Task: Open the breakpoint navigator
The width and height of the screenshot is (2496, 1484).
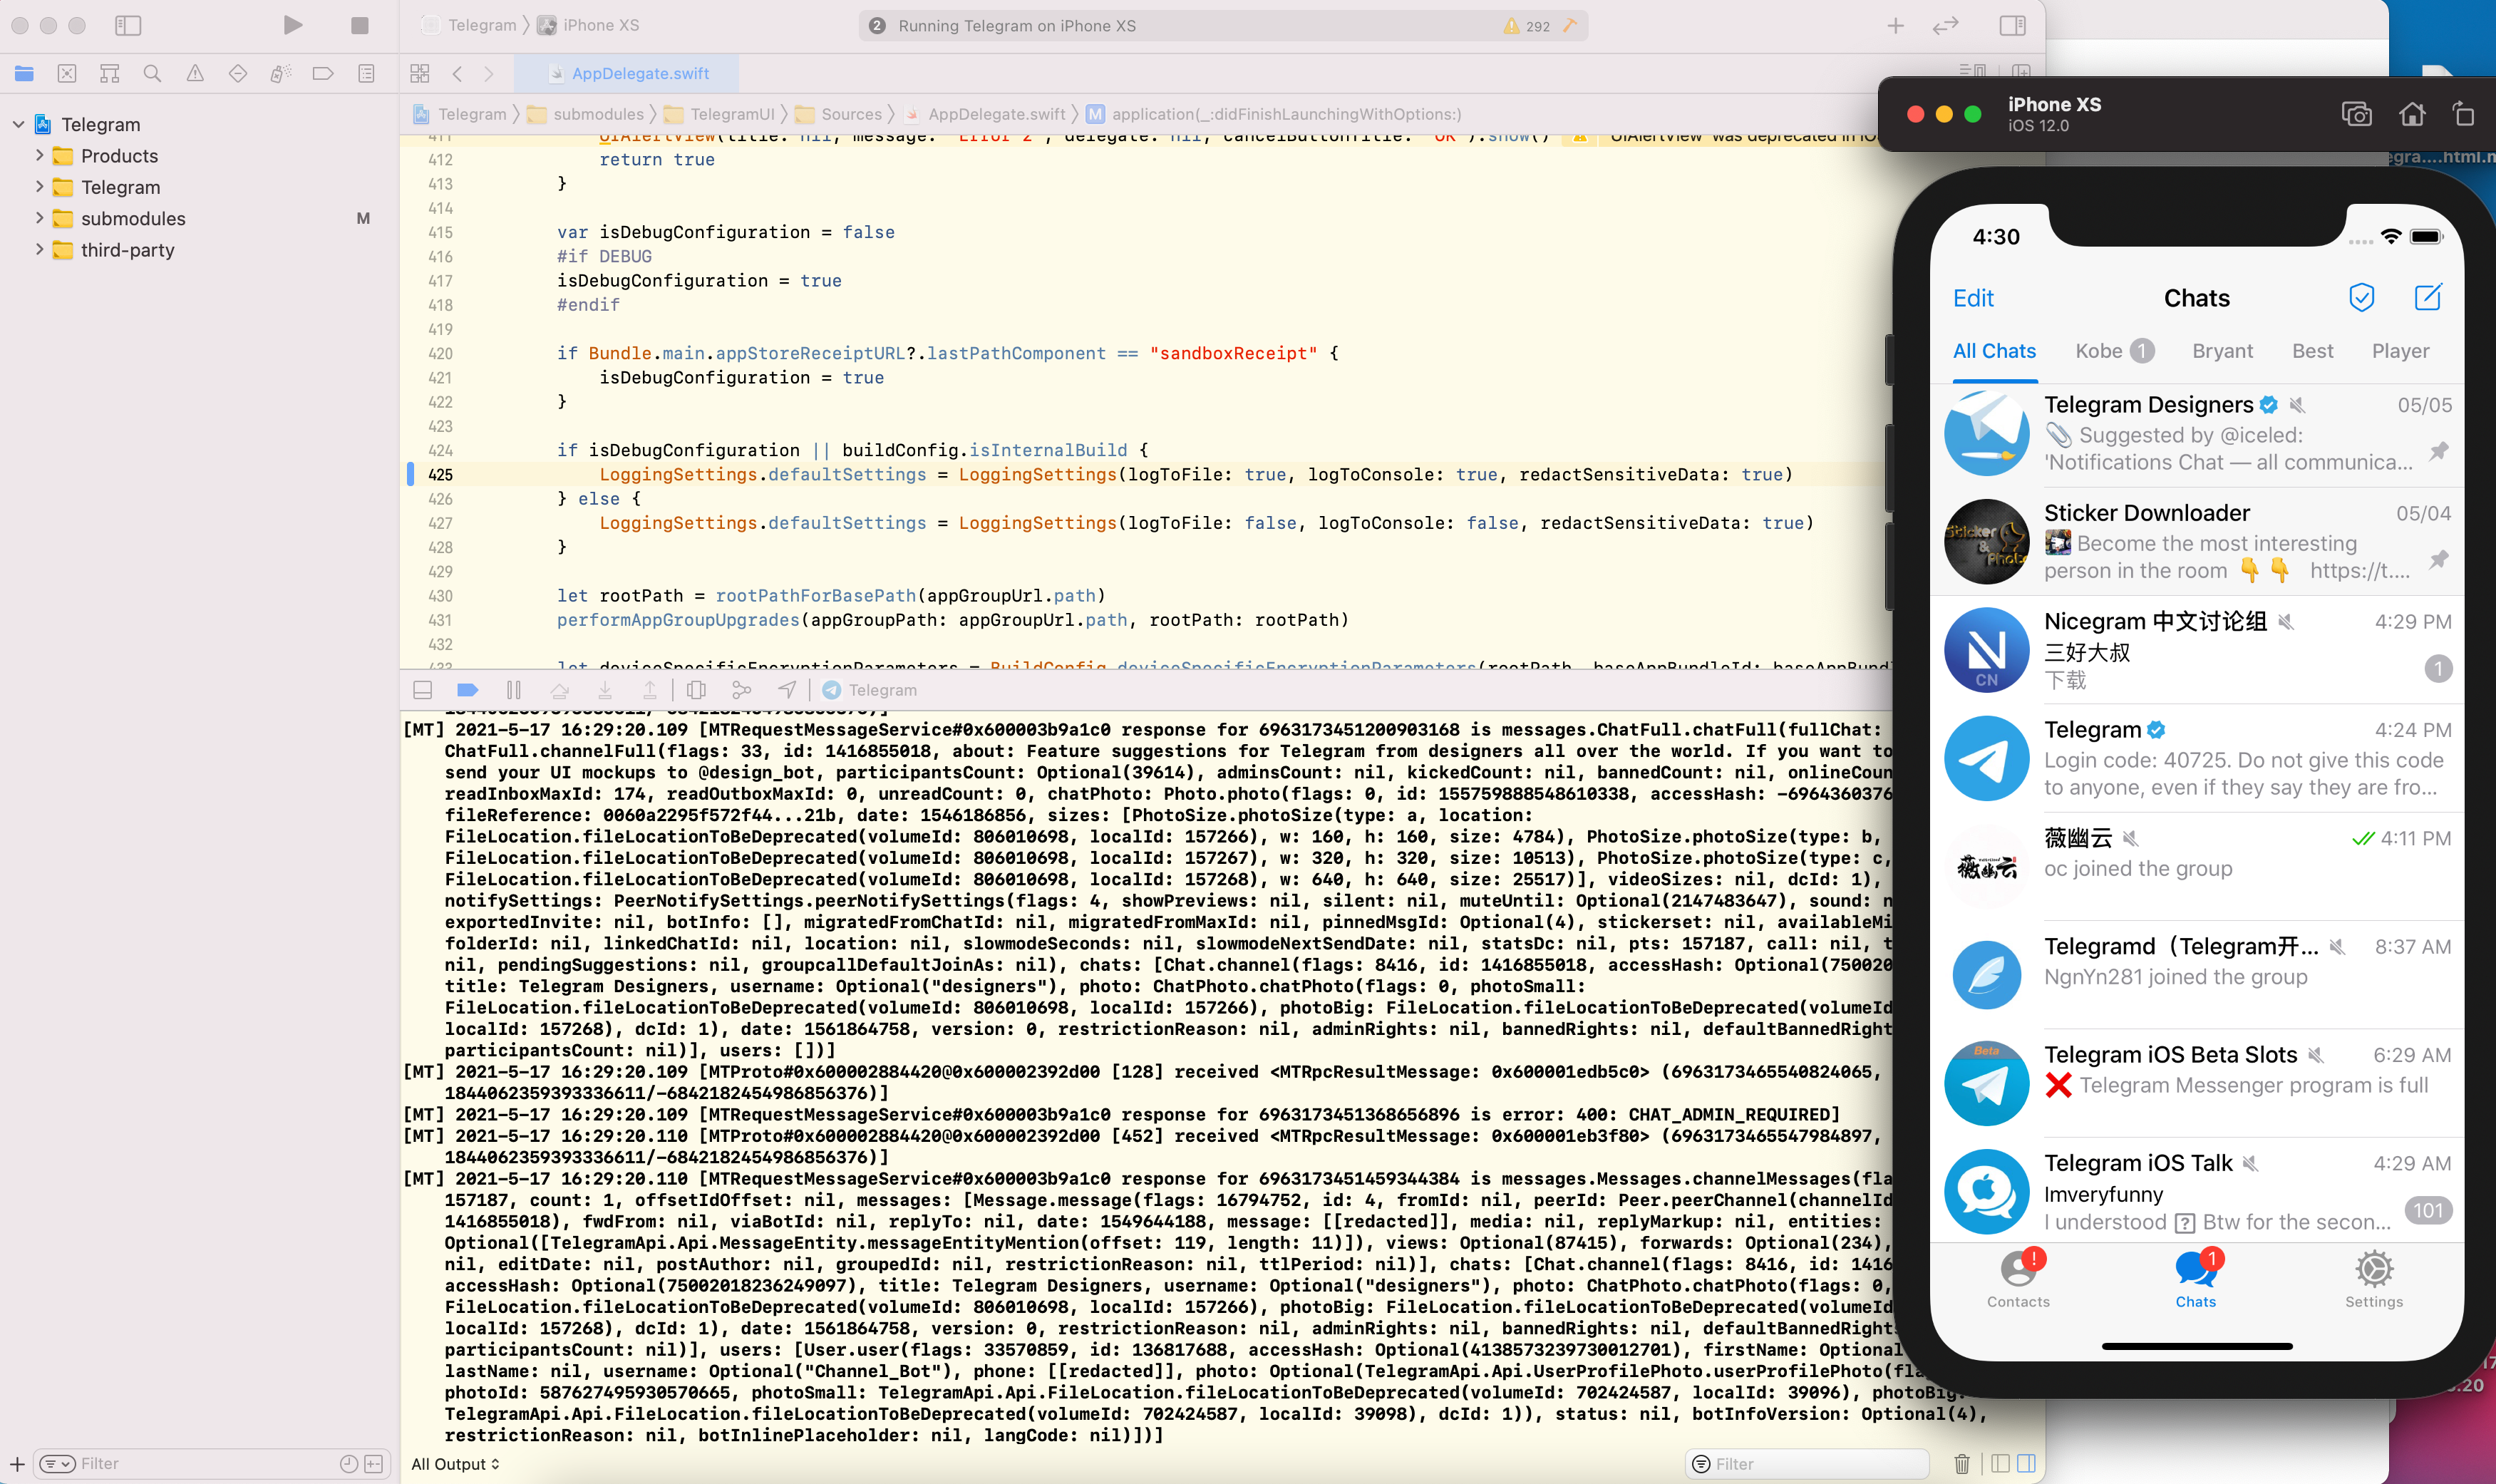Action: coord(323,73)
